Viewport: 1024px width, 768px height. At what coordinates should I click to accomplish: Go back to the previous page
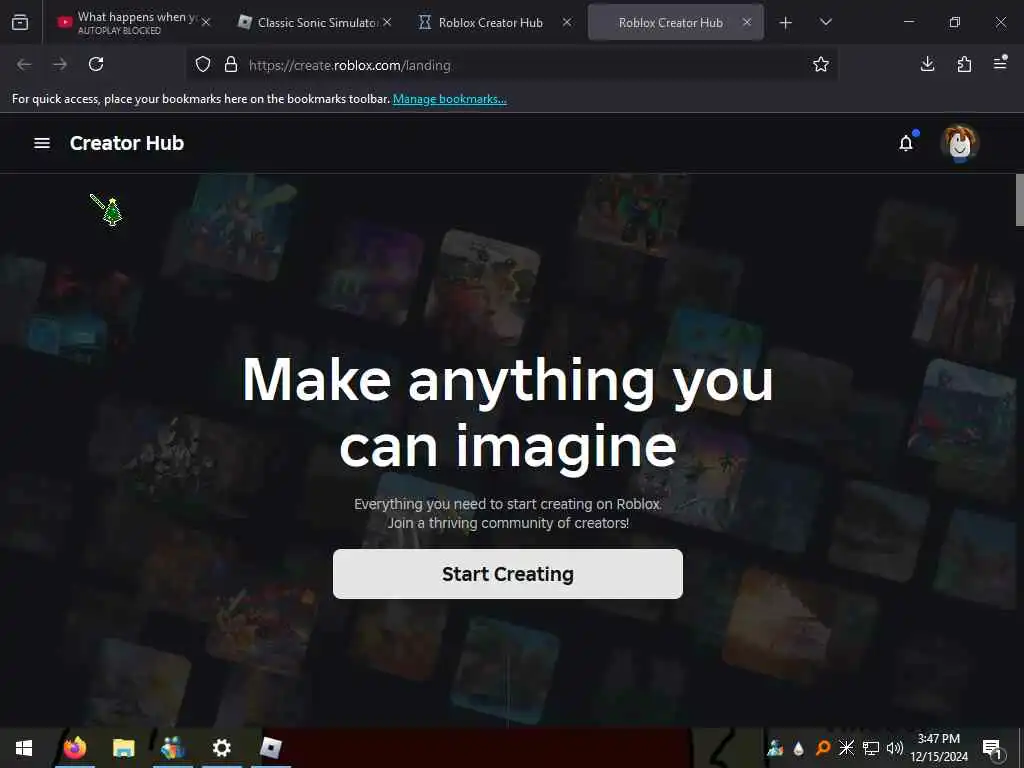24,64
